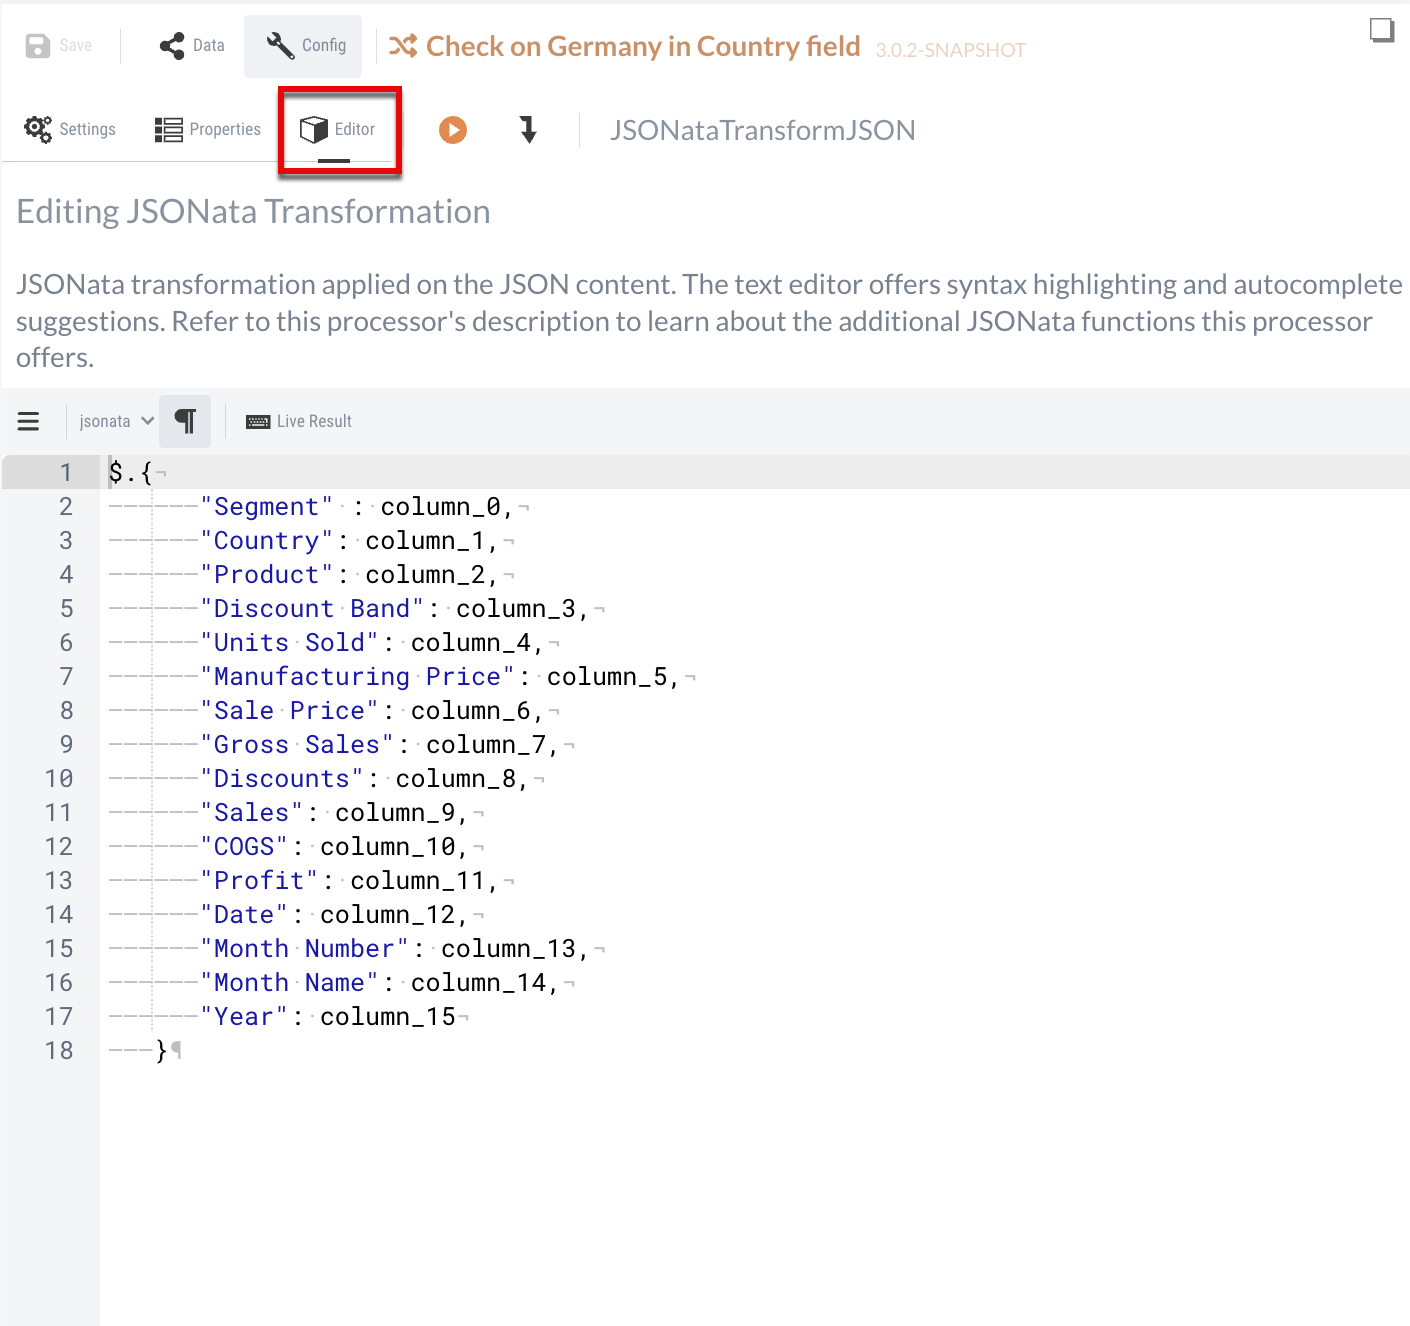The image size is (1410, 1326).
Task: Click the chevron arrow next to jsonata
Action: pyautogui.click(x=148, y=421)
